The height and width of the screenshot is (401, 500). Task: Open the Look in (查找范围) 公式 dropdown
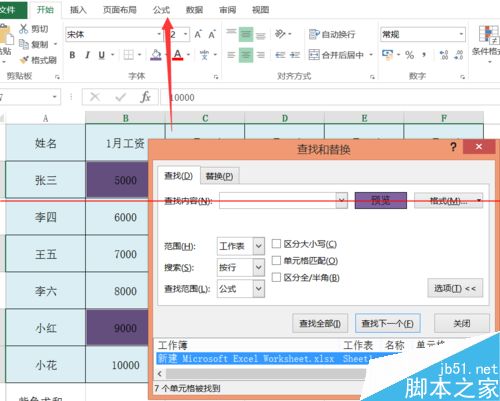259,289
